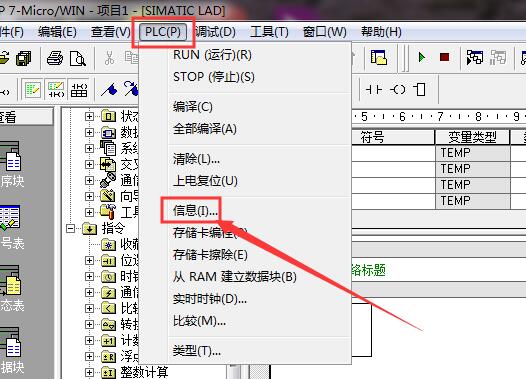
Task: Click the program status monitoring icon
Action: pos(475,57)
